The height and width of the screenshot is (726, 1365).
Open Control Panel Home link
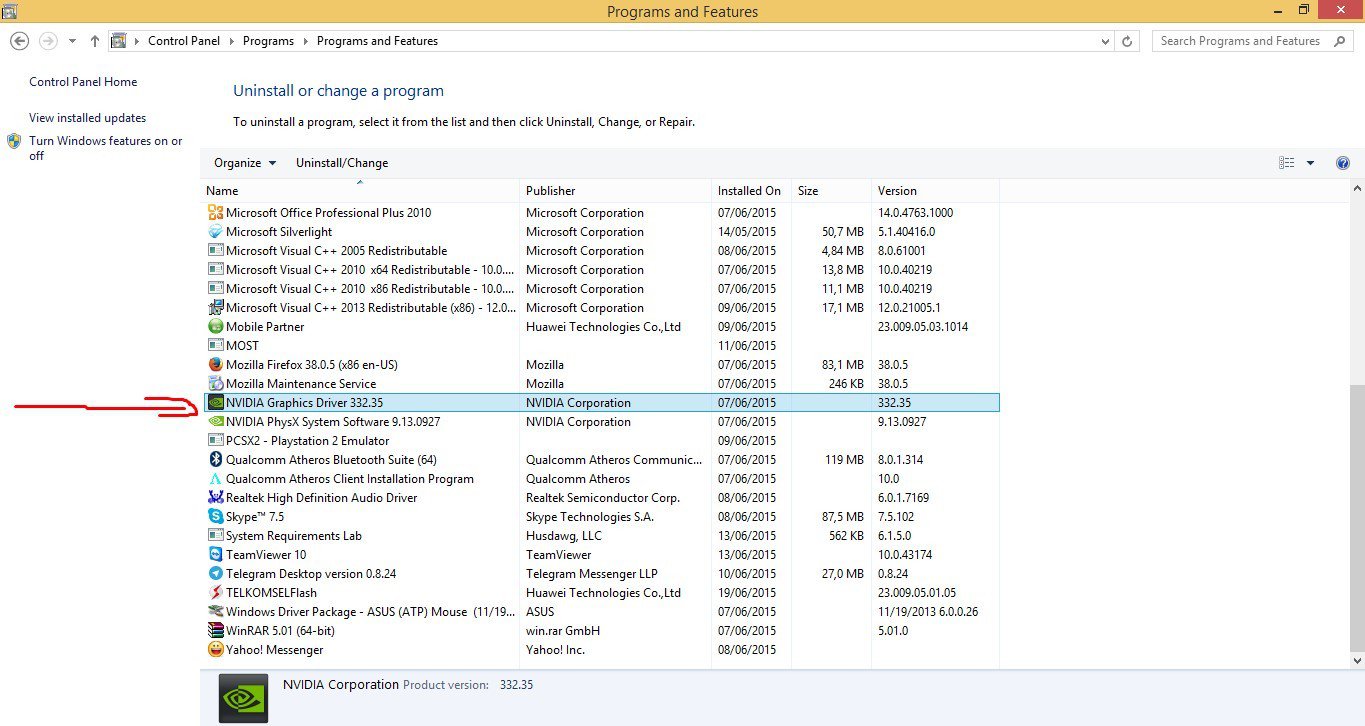(x=83, y=82)
